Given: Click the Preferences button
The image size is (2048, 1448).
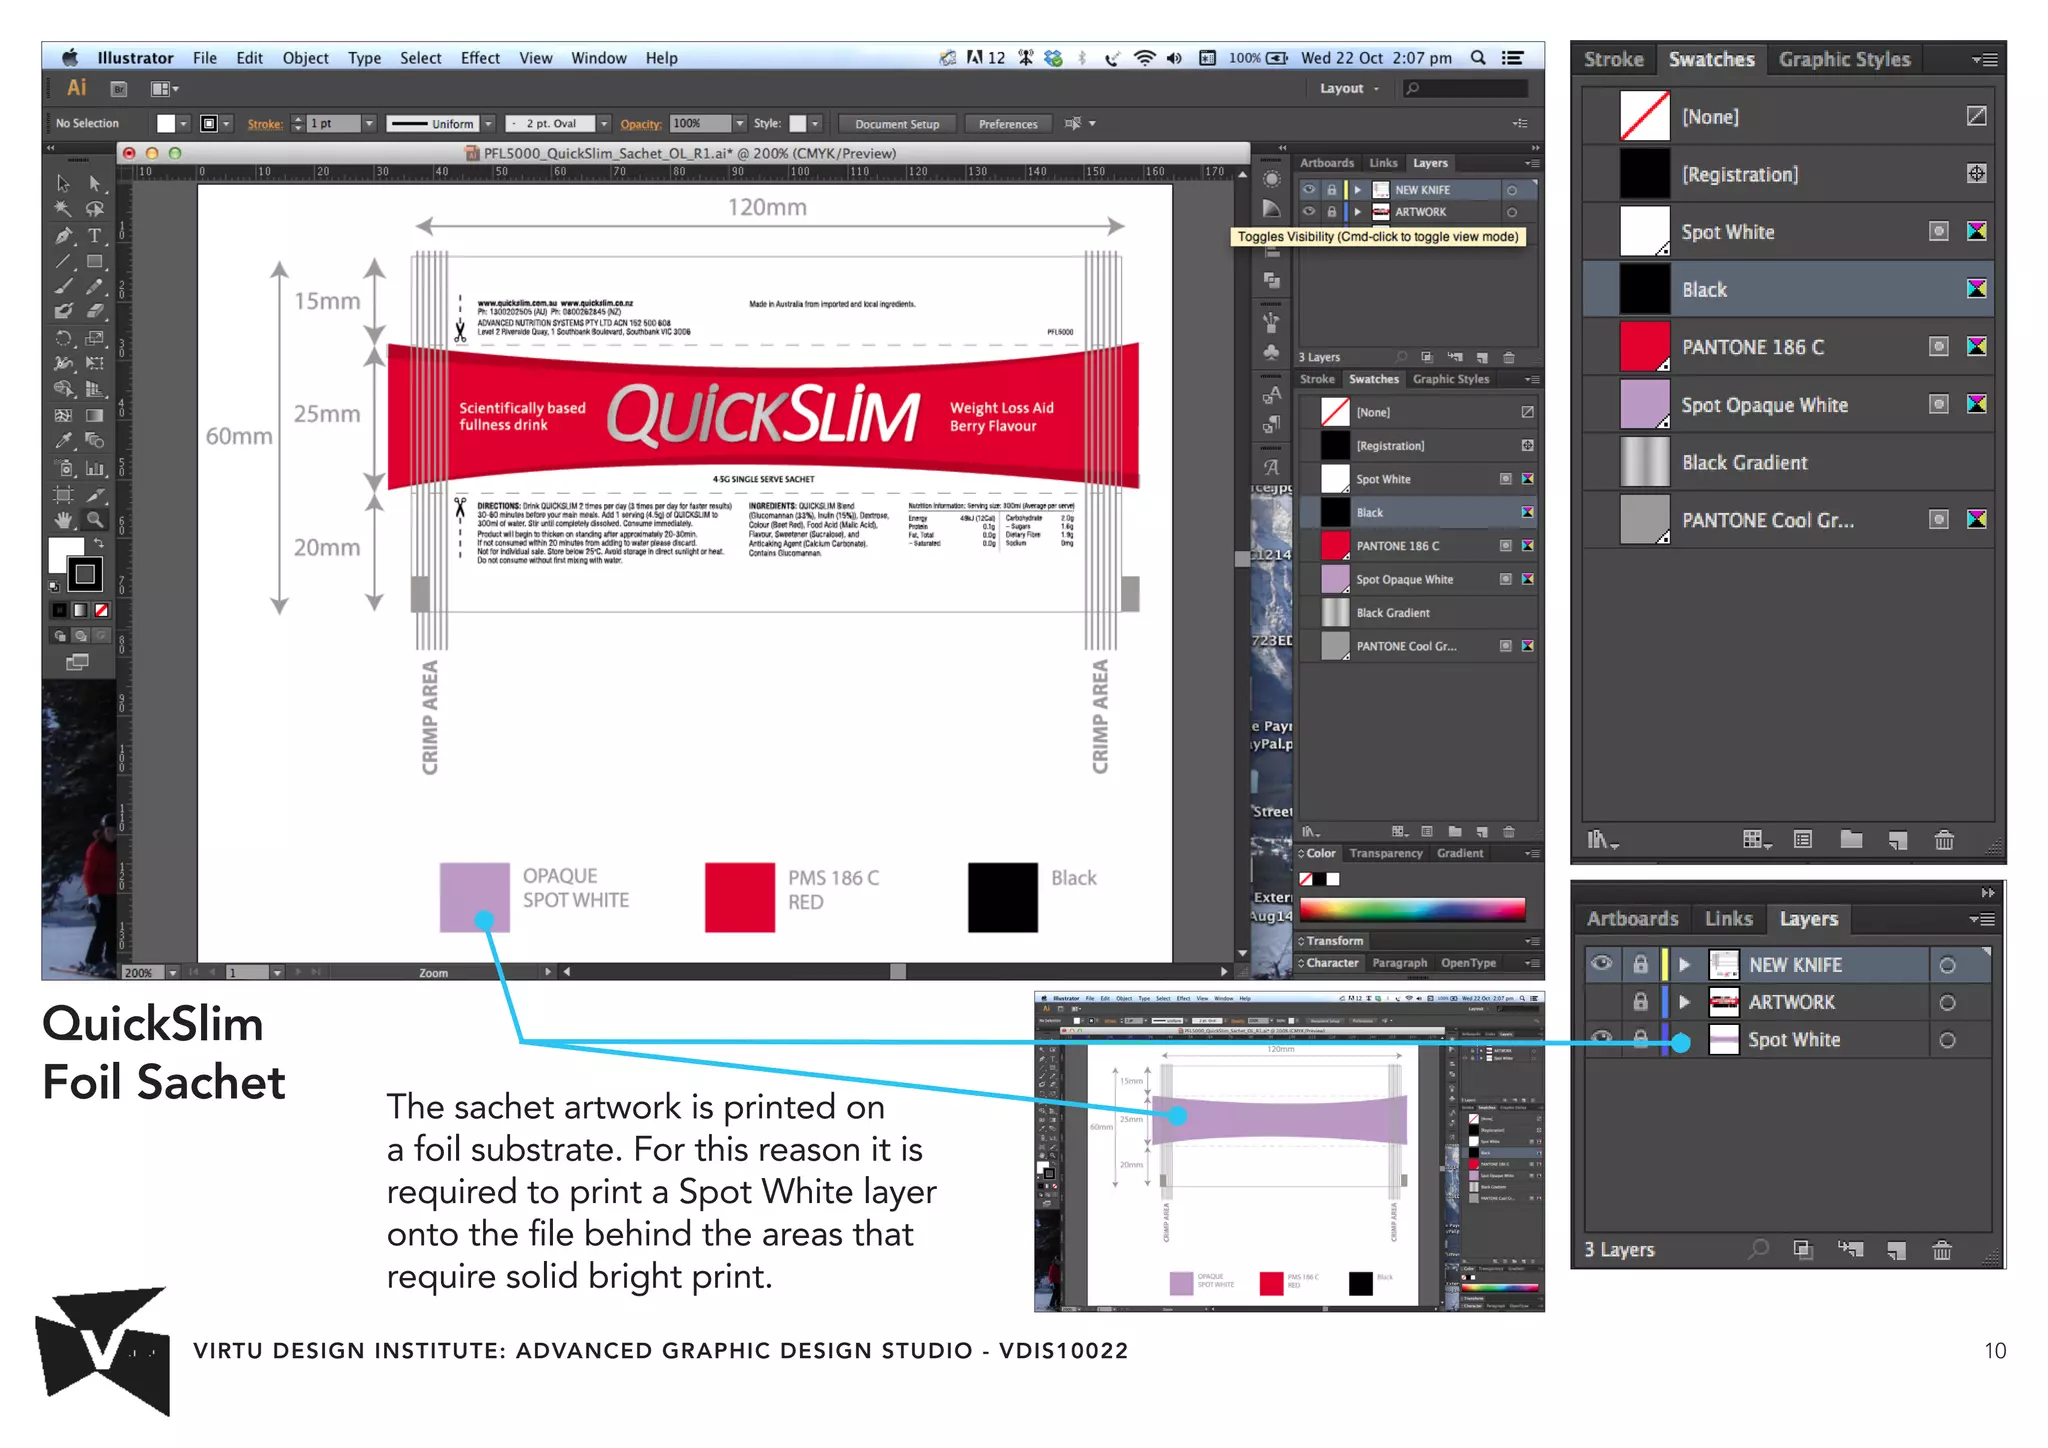Looking at the screenshot, I should point(1008,124).
